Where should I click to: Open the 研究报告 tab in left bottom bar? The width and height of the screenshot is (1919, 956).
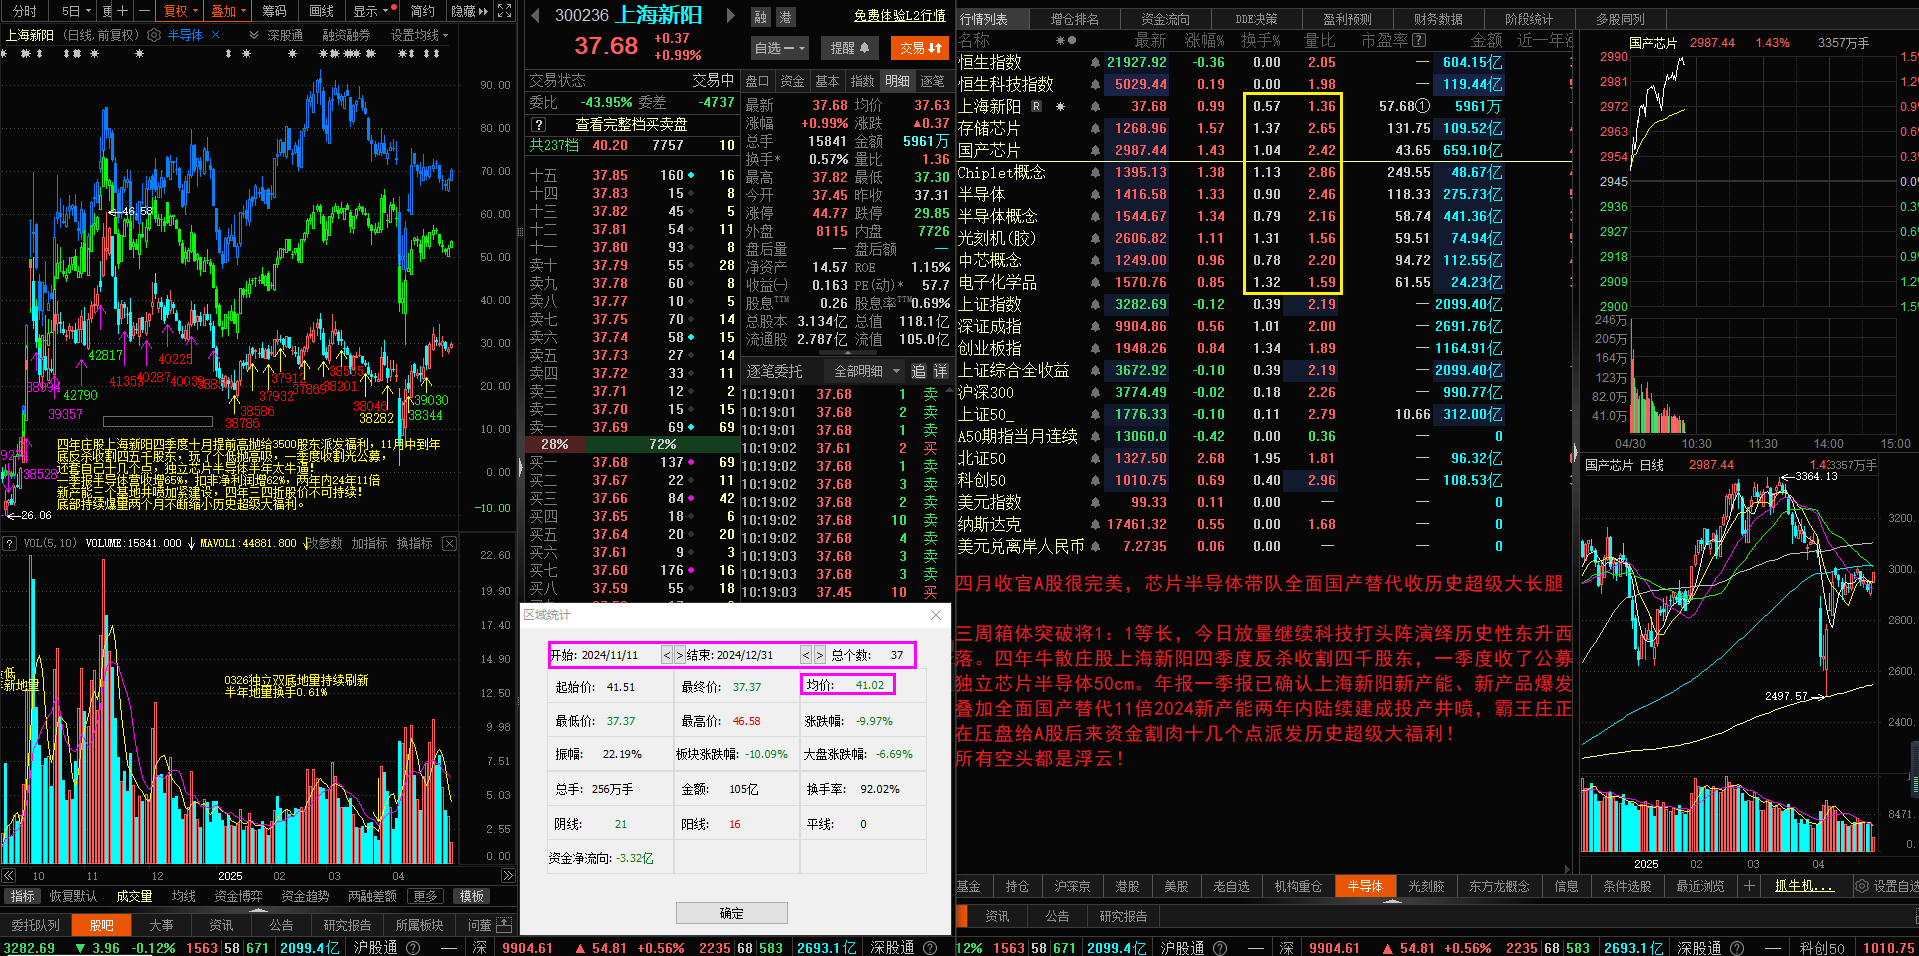pyautogui.click(x=347, y=925)
